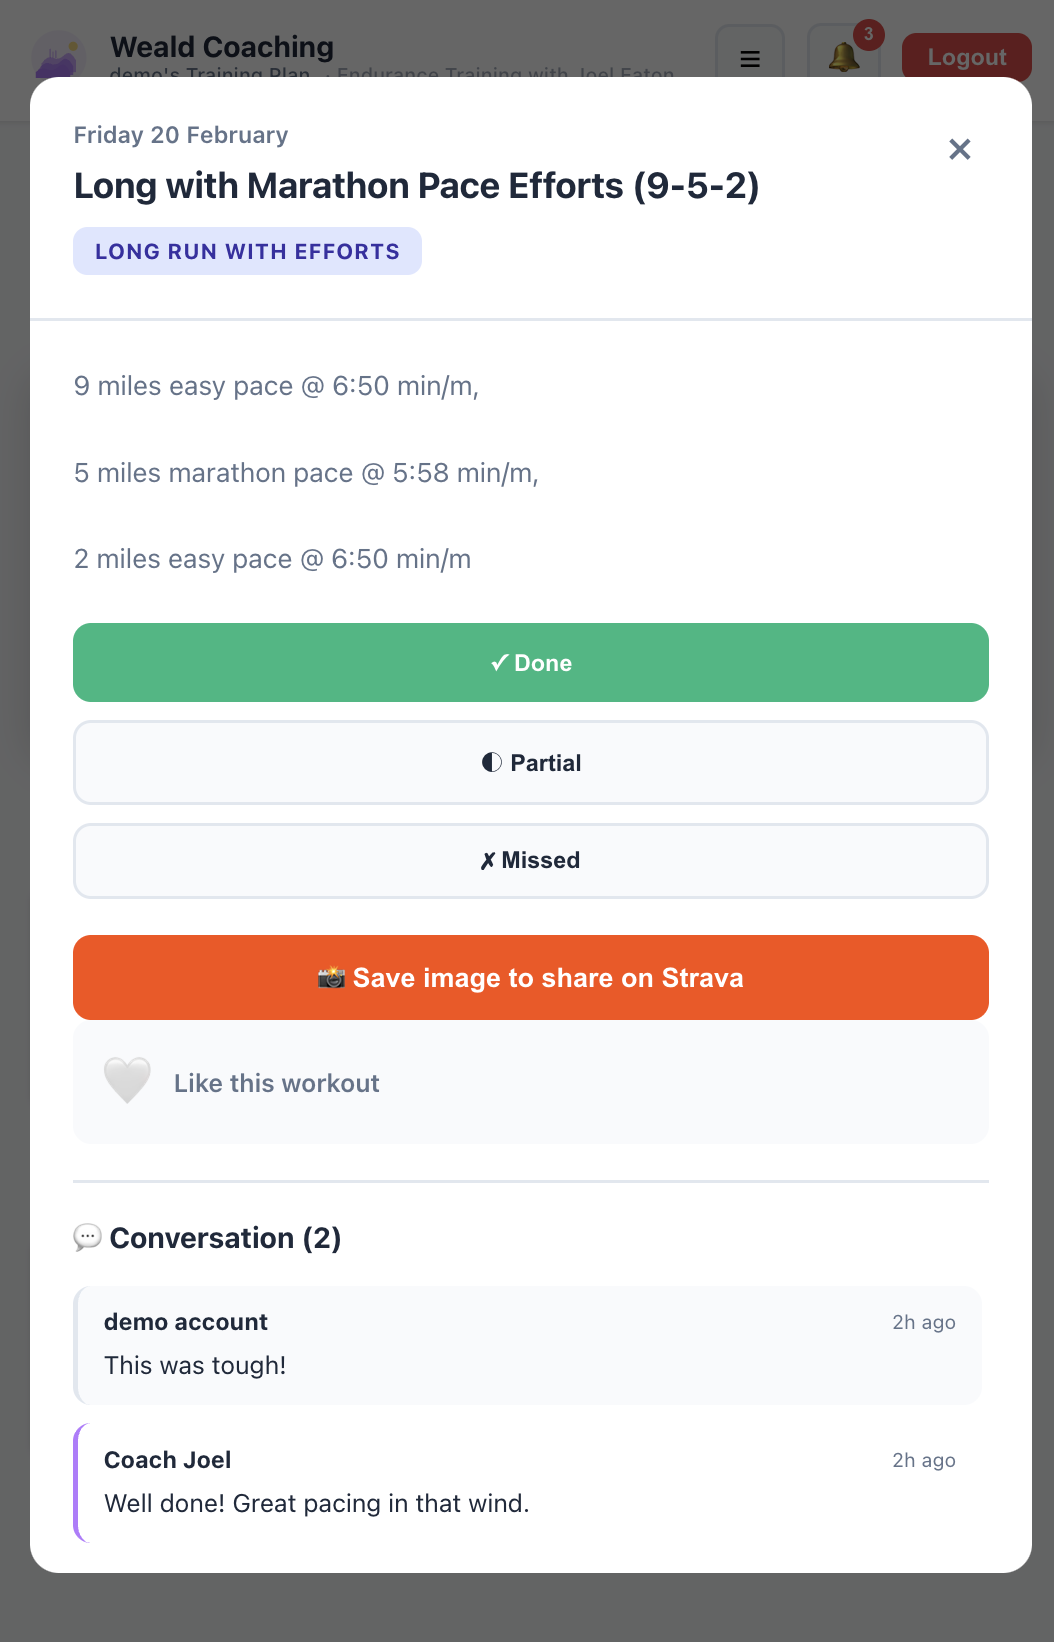
Task: Close the workout details modal
Action: (x=959, y=150)
